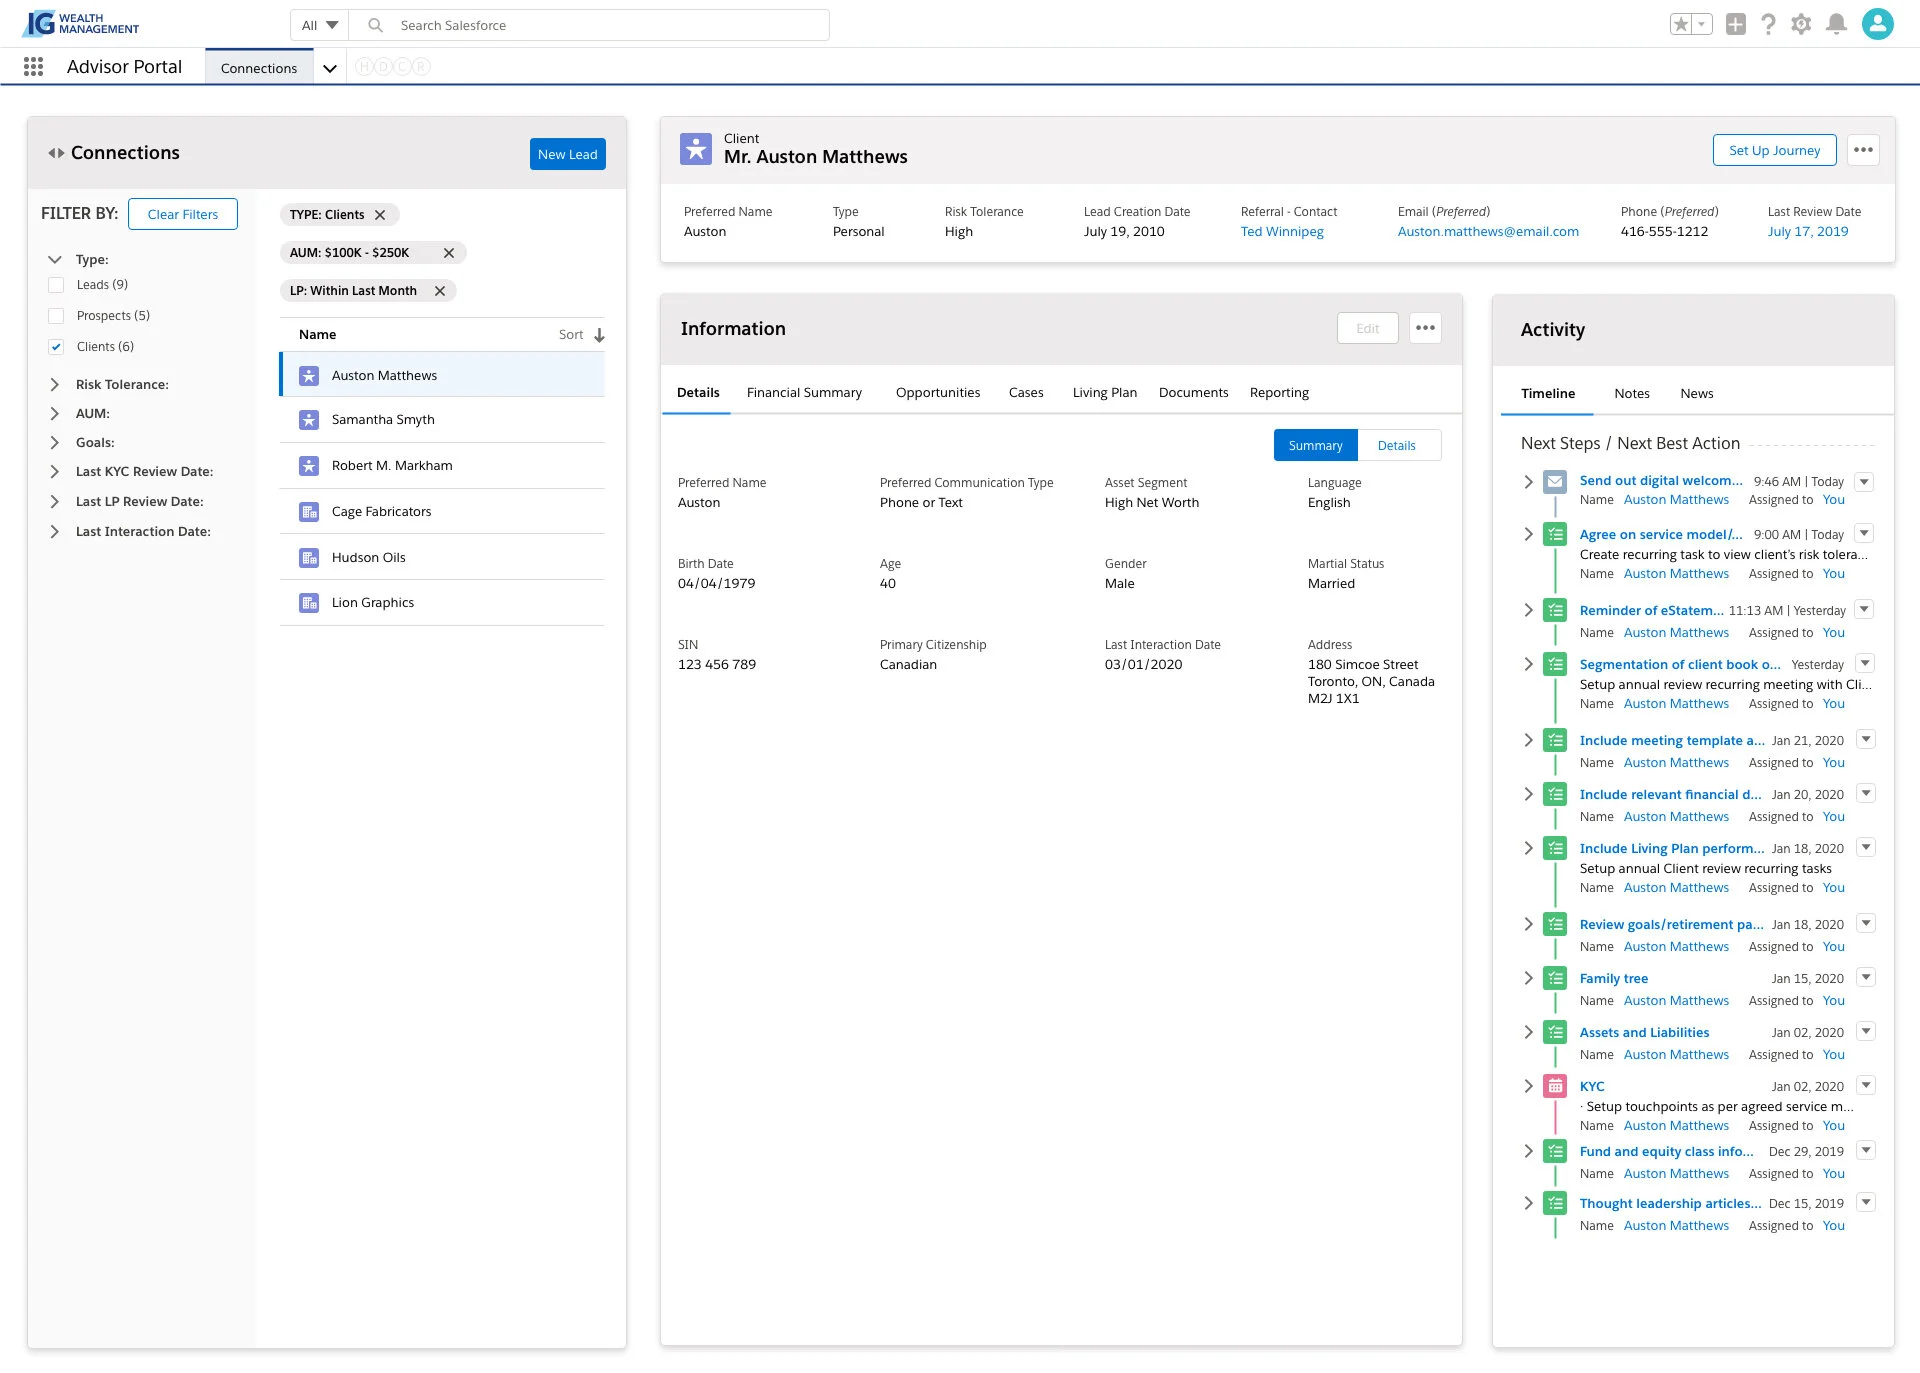Open the App Launcher grid icon

tap(33, 67)
